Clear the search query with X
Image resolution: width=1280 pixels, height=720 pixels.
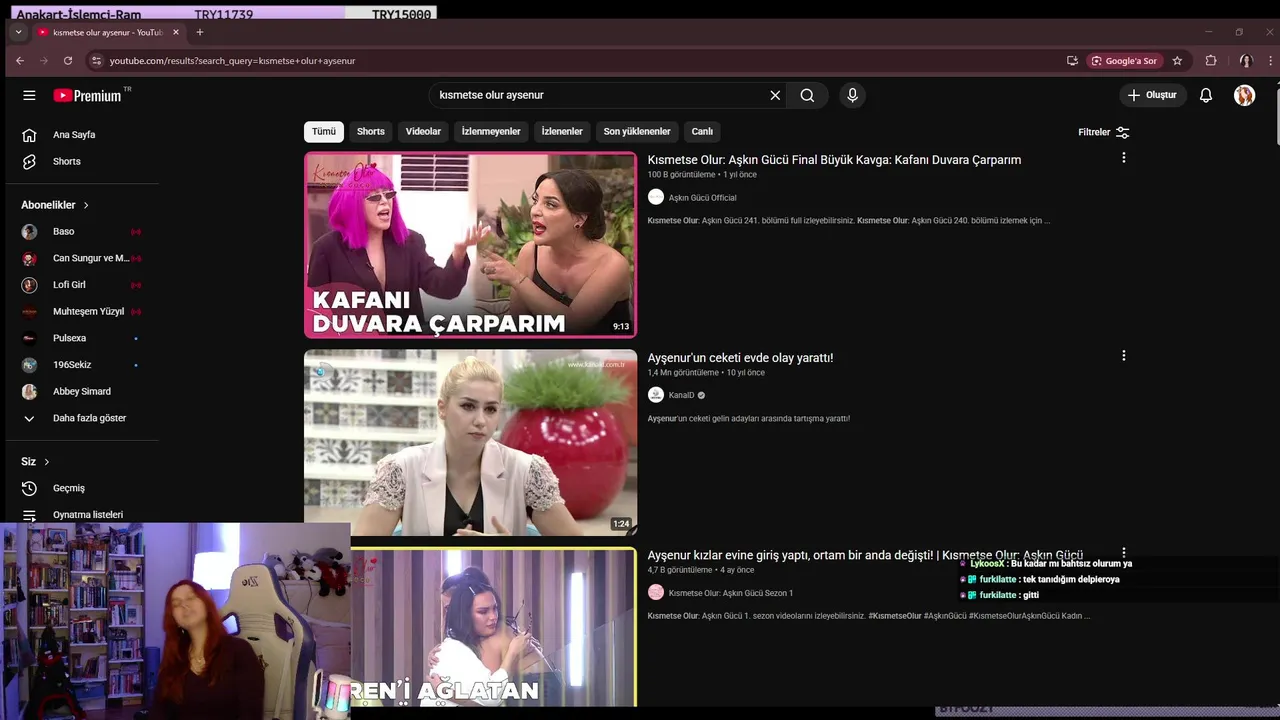775,95
